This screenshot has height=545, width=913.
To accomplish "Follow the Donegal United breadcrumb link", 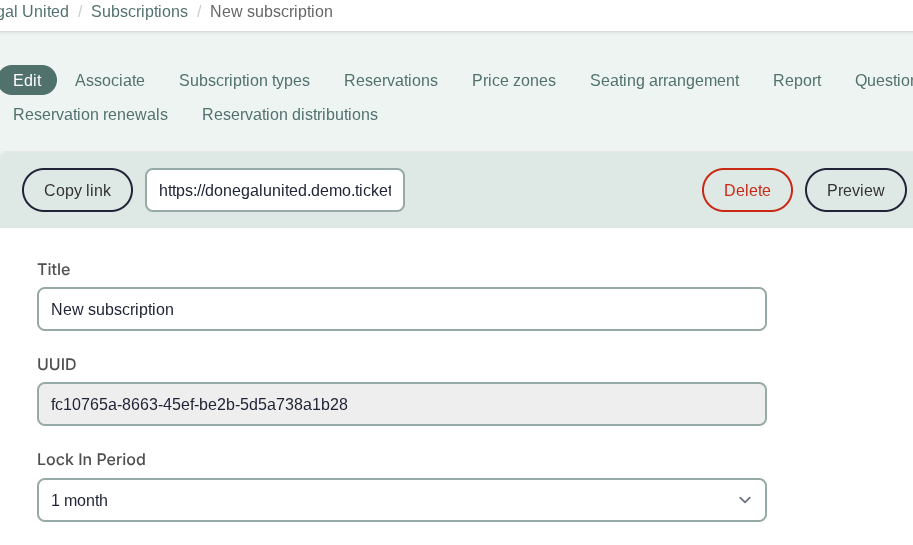I will coord(34,12).
